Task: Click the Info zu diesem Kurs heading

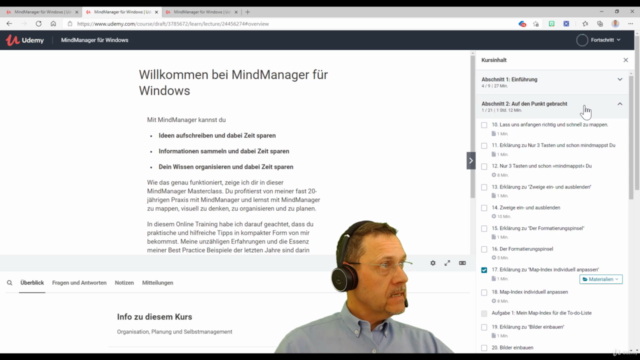Action: point(154,317)
